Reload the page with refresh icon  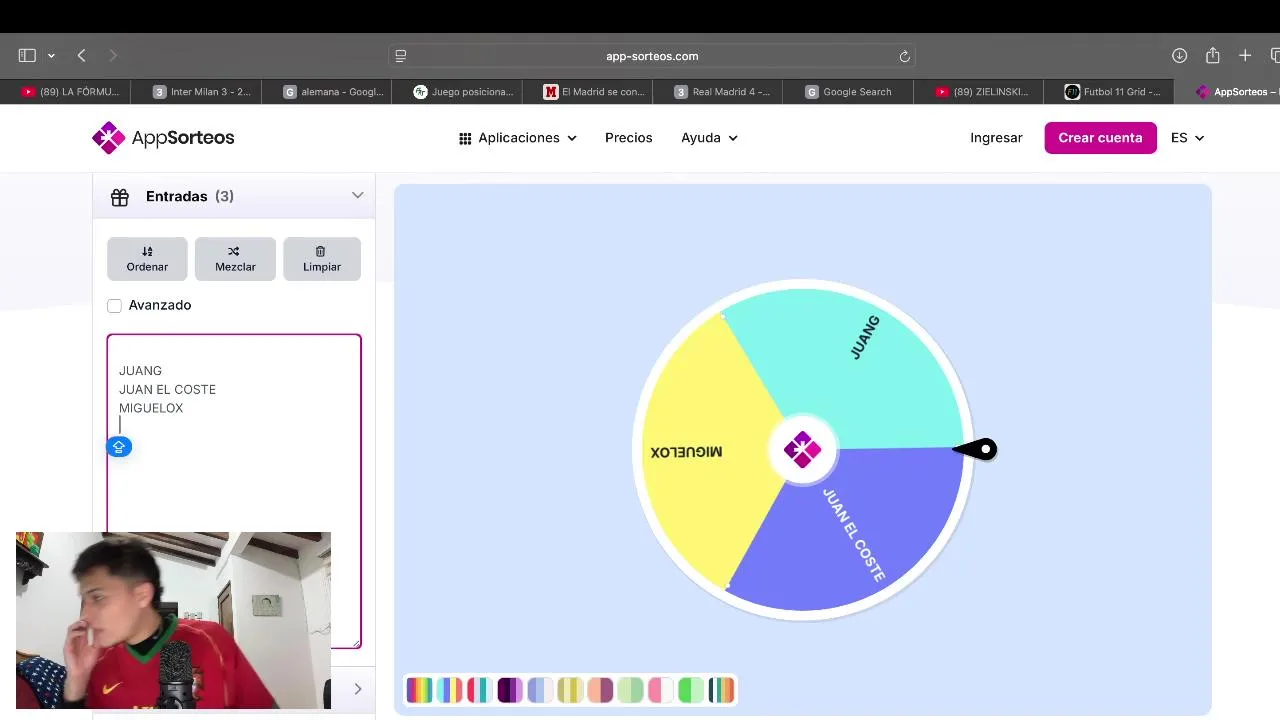(904, 56)
